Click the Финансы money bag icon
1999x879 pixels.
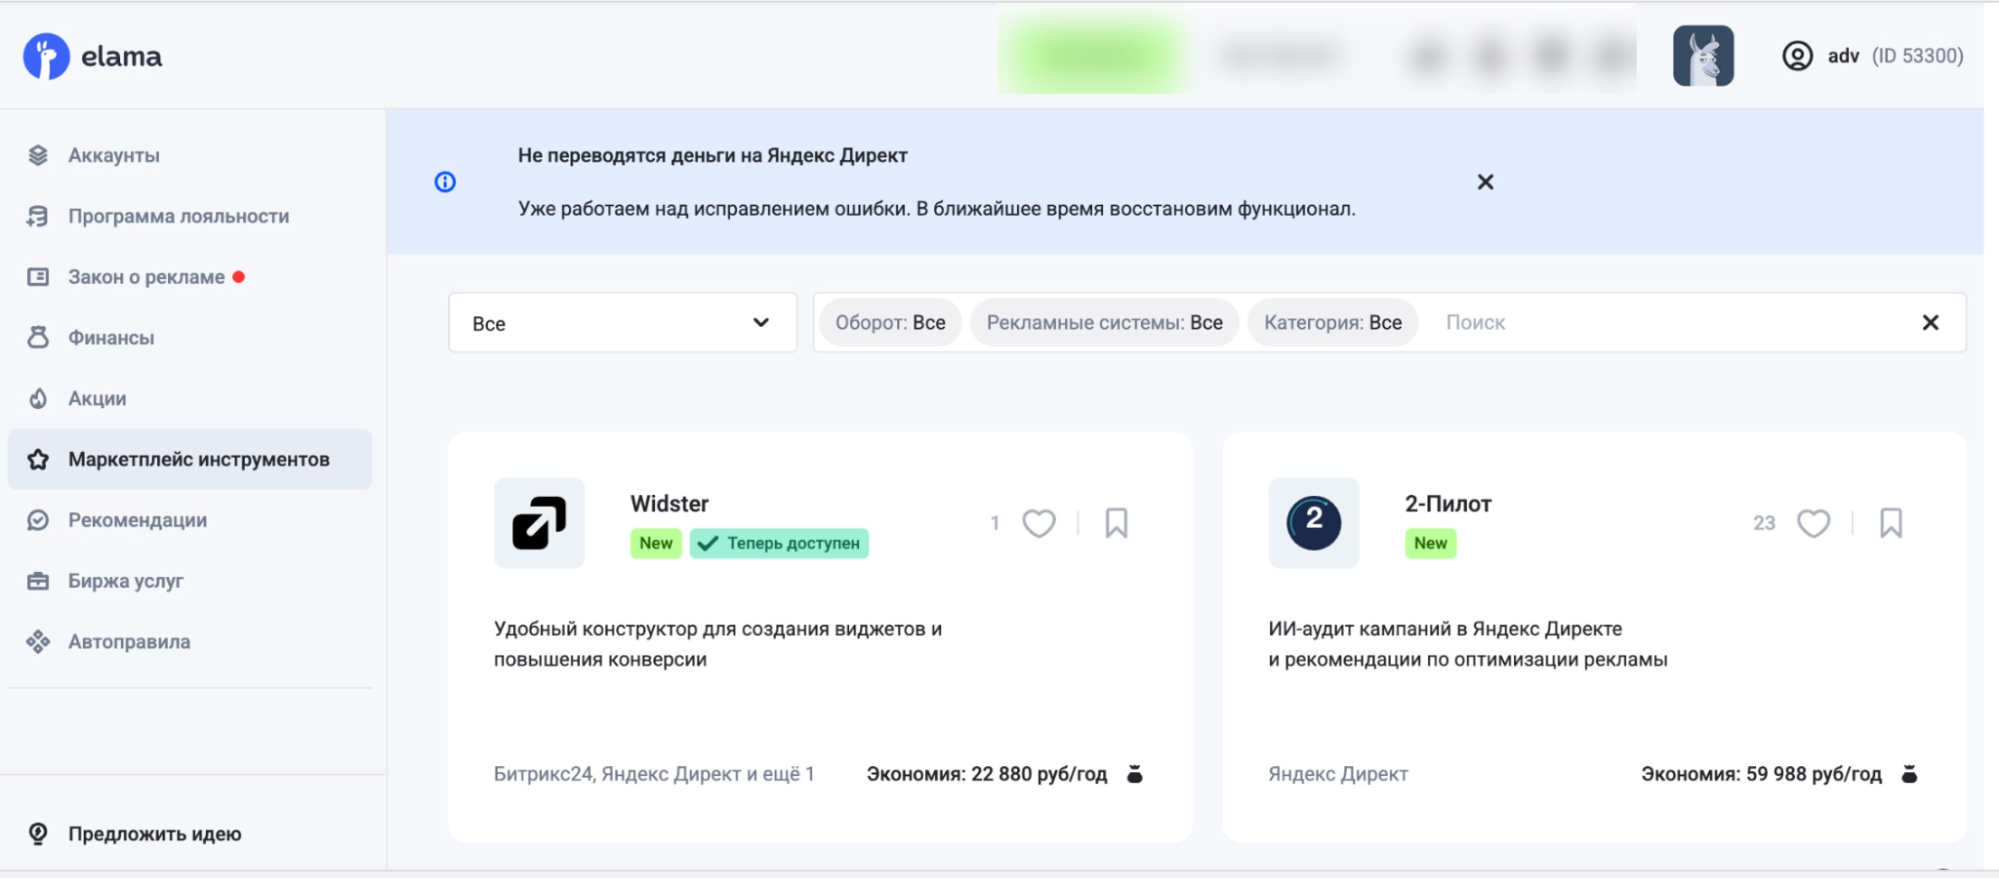(38, 338)
